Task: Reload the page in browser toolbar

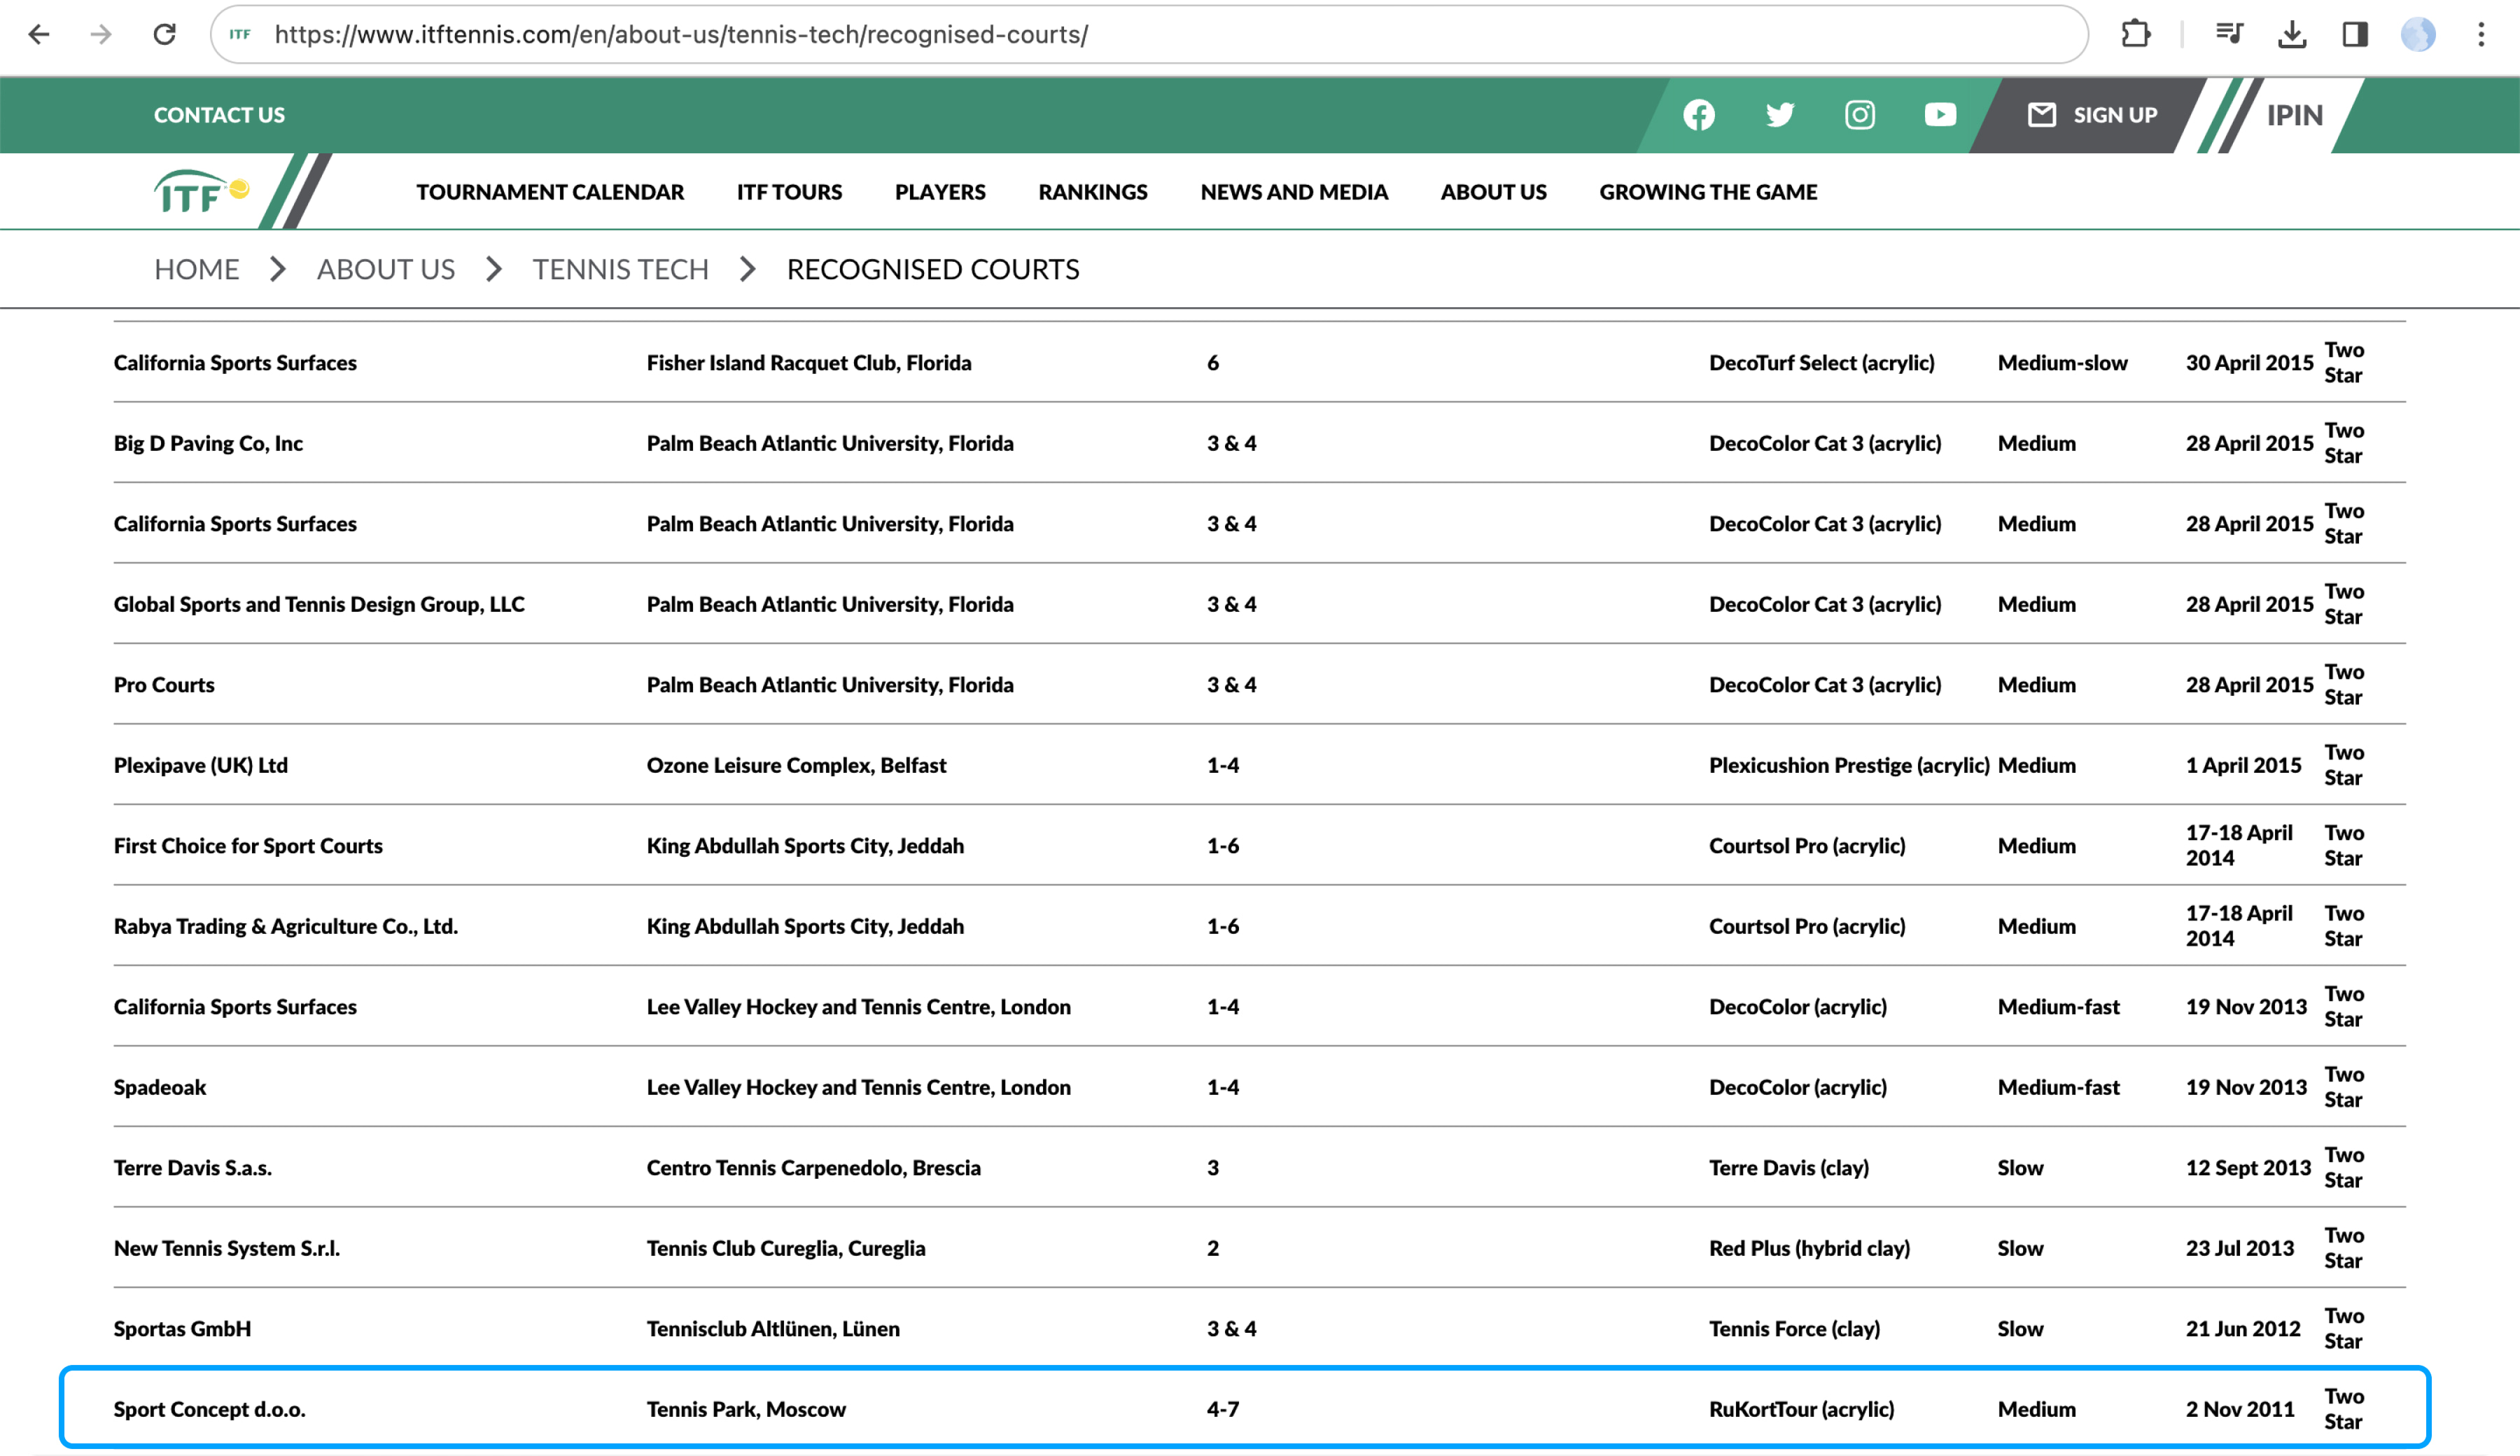Action: tap(165, 35)
